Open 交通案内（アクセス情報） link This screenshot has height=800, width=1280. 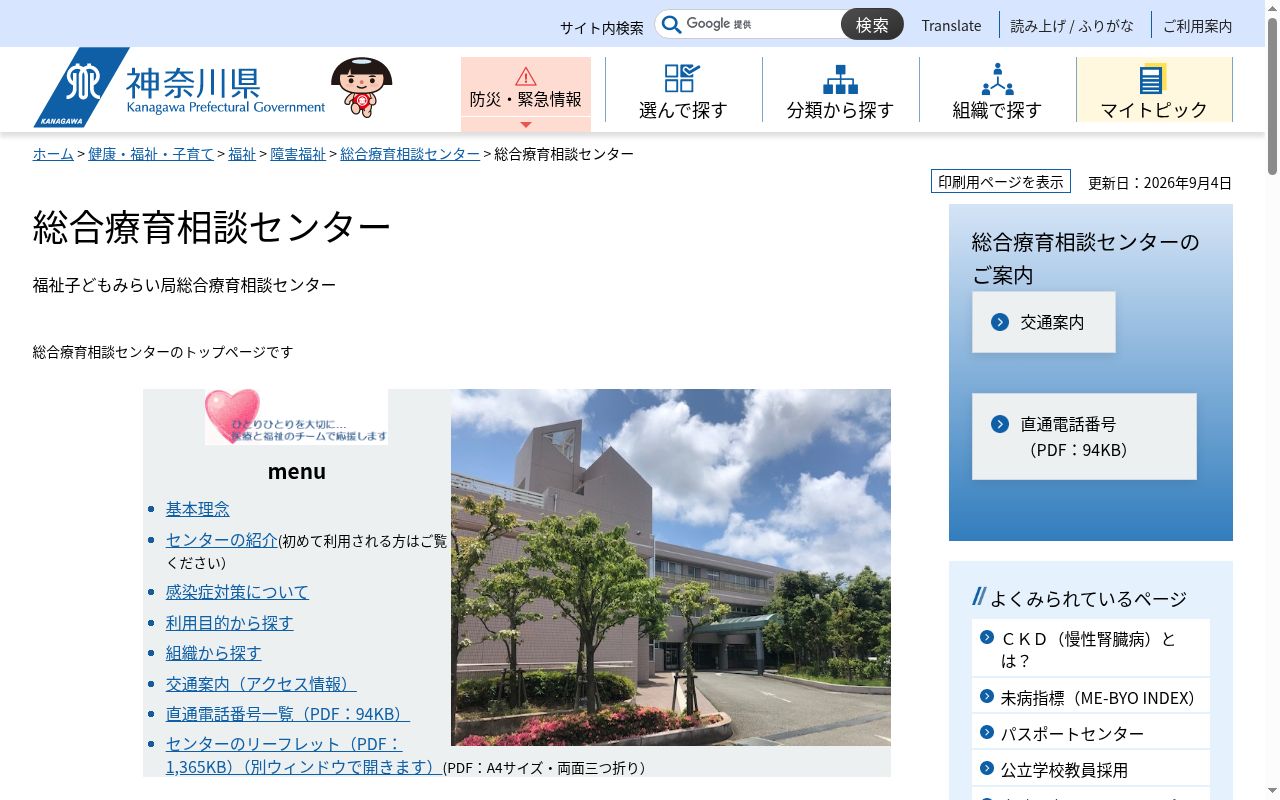tap(261, 684)
